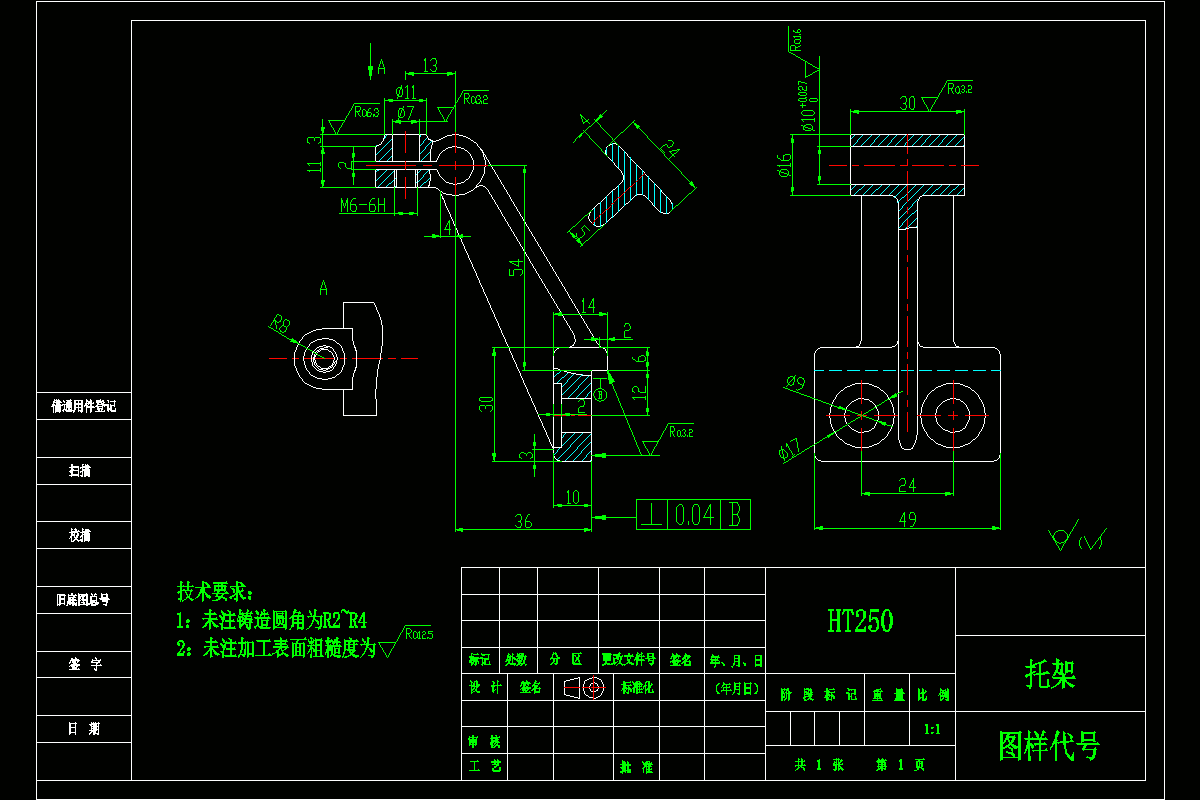Select the view label A above the R8 view
The height and width of the screenshot is (800, 1200).
[323, 288]
